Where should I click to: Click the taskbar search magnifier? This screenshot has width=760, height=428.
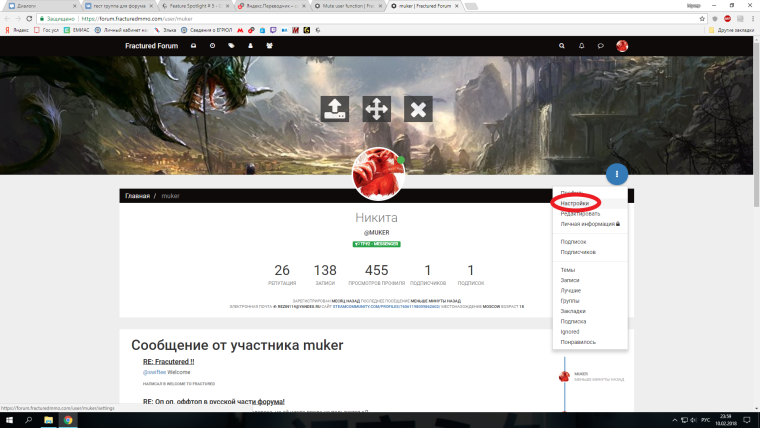point(29,420)
